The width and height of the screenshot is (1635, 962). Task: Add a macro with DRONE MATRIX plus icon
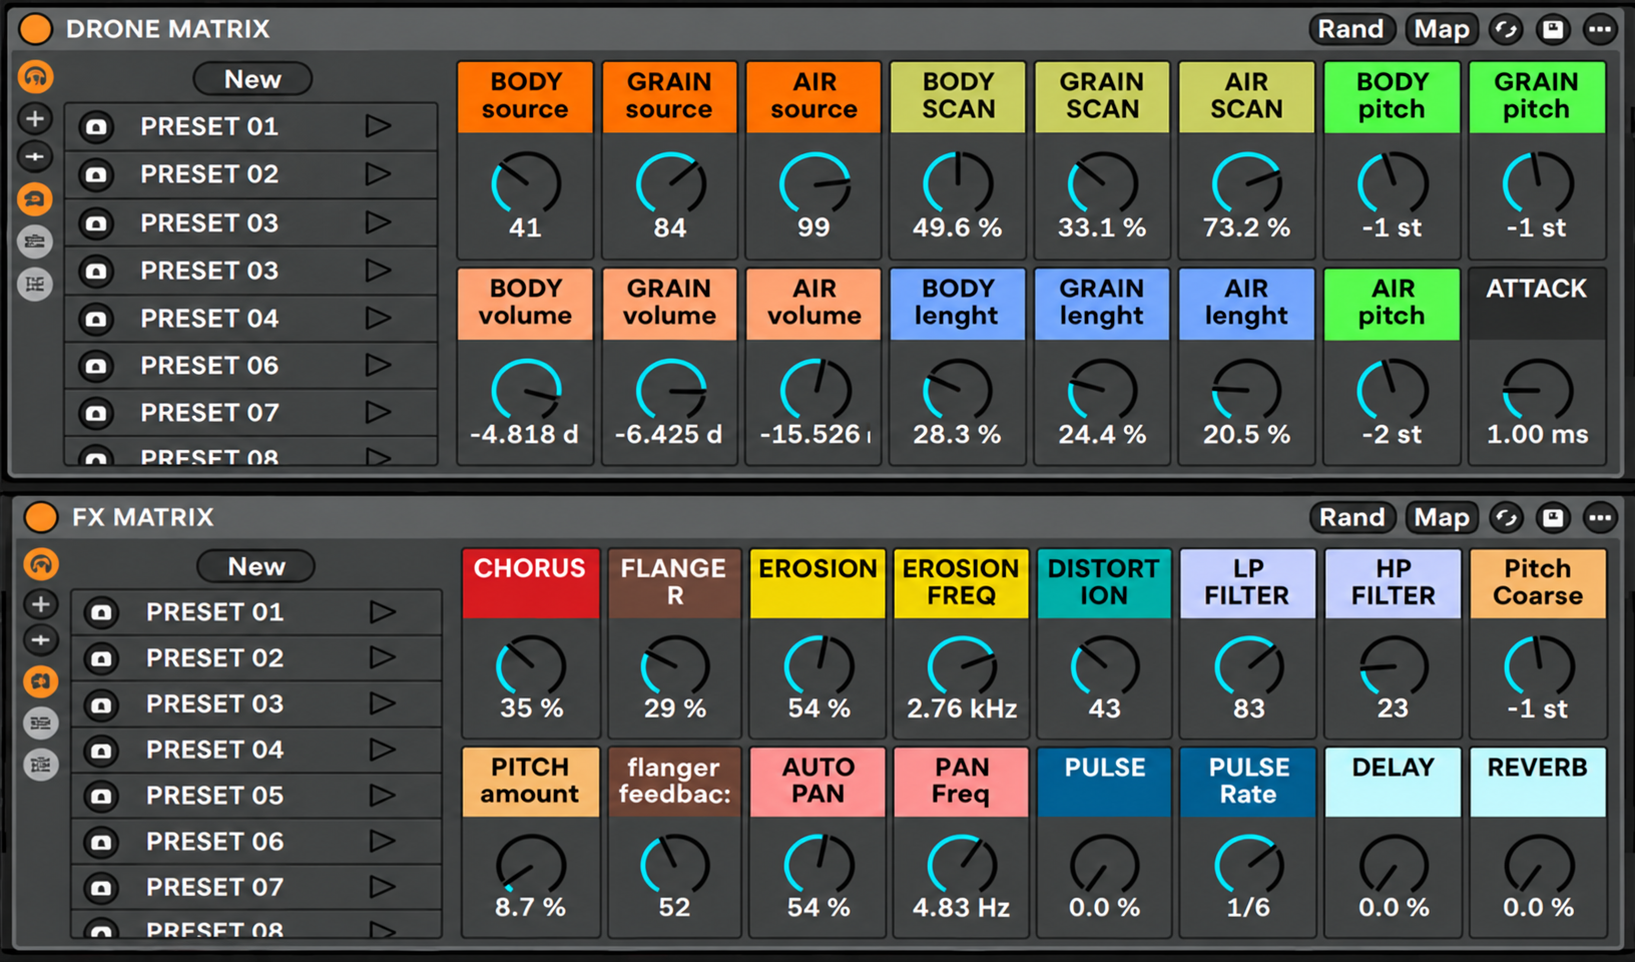(35, 119)
